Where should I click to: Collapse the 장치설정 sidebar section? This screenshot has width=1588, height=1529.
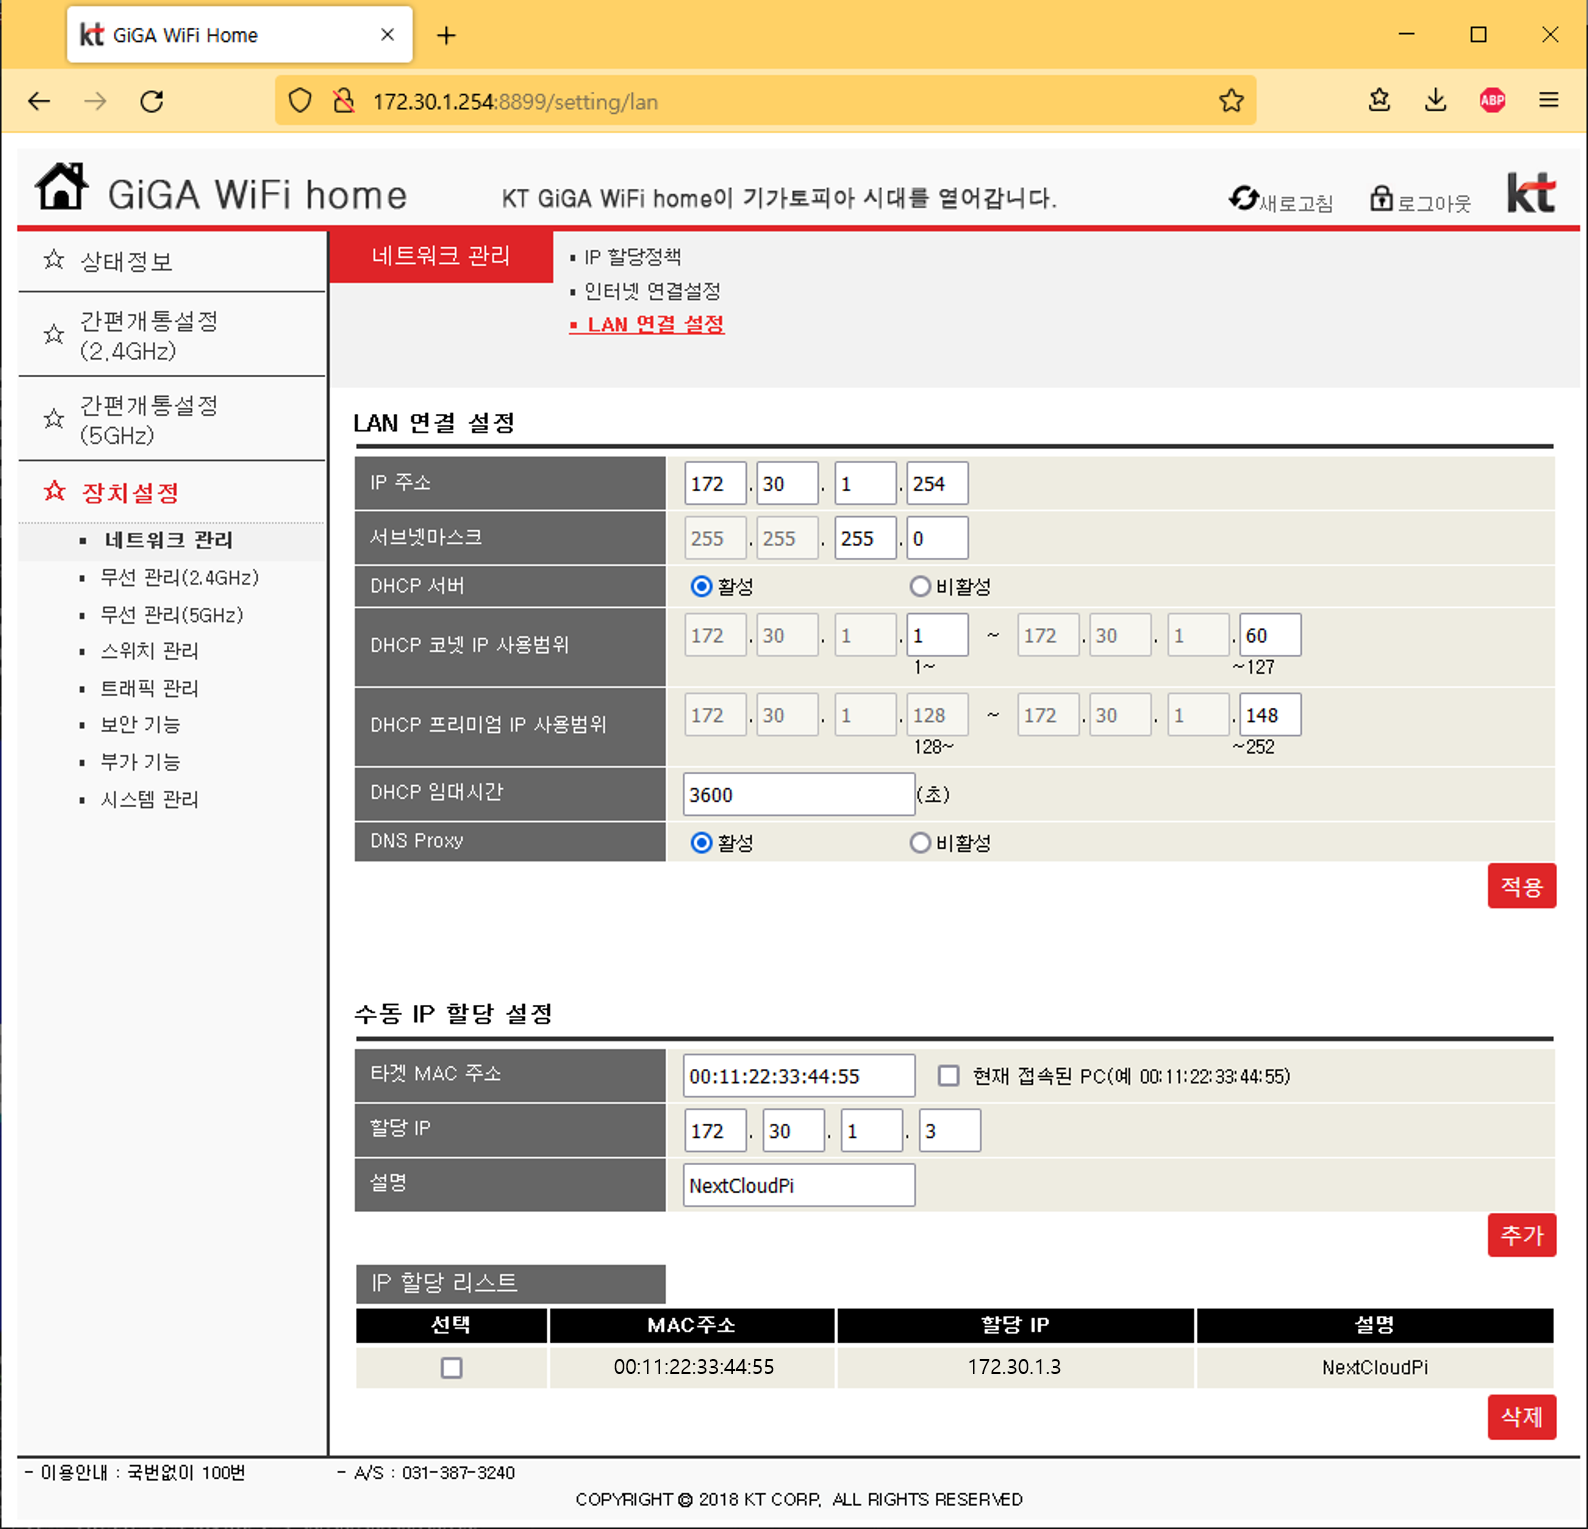130,493
